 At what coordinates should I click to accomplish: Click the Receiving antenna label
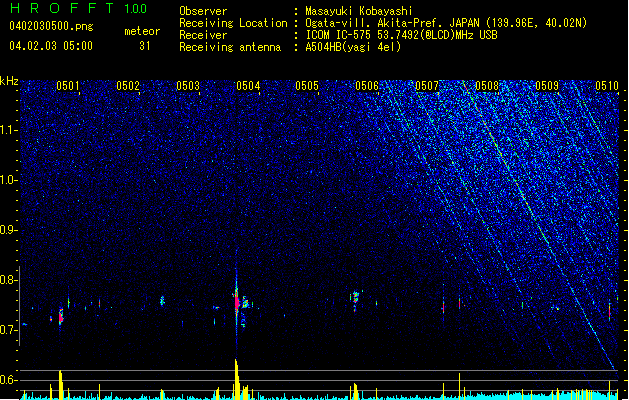[x=230, y=47]
